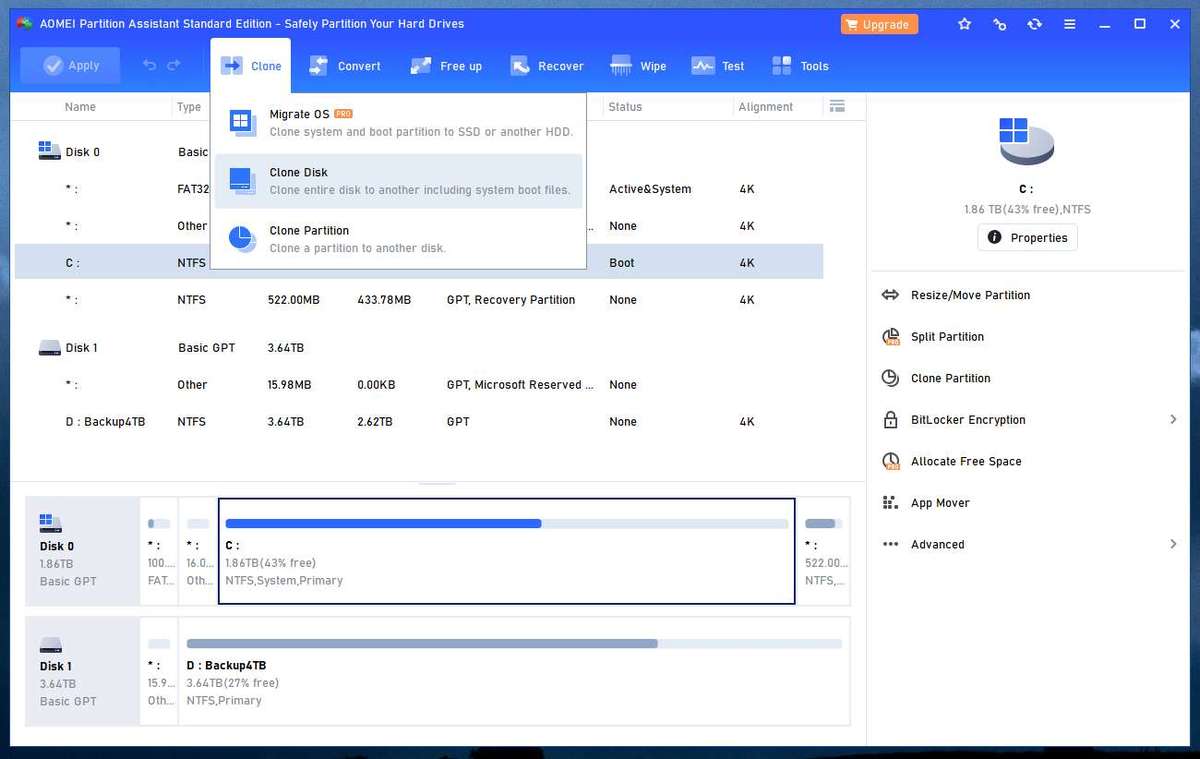Click the Disk 1 drive icon in list
The width and height of the screenshot is (1200, 759).
(x=49, y=348)
